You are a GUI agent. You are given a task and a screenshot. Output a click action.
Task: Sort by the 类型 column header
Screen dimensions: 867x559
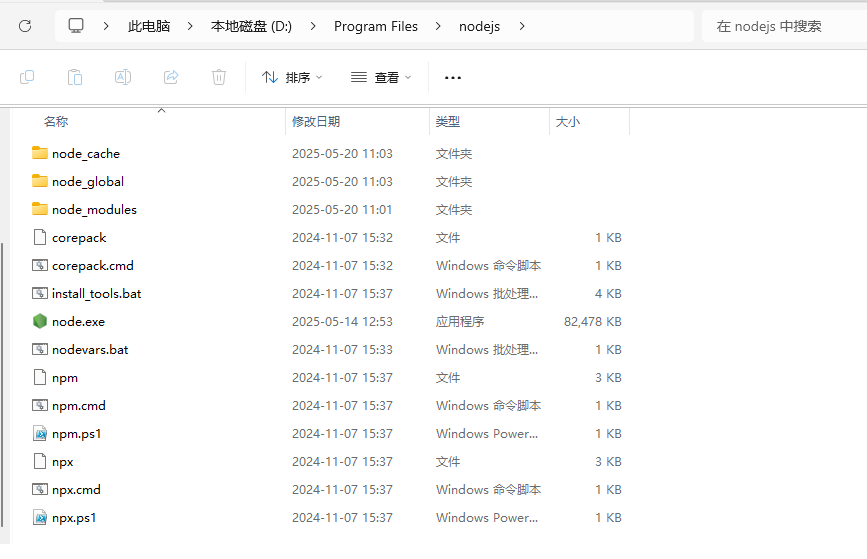[x=447, y=122]
